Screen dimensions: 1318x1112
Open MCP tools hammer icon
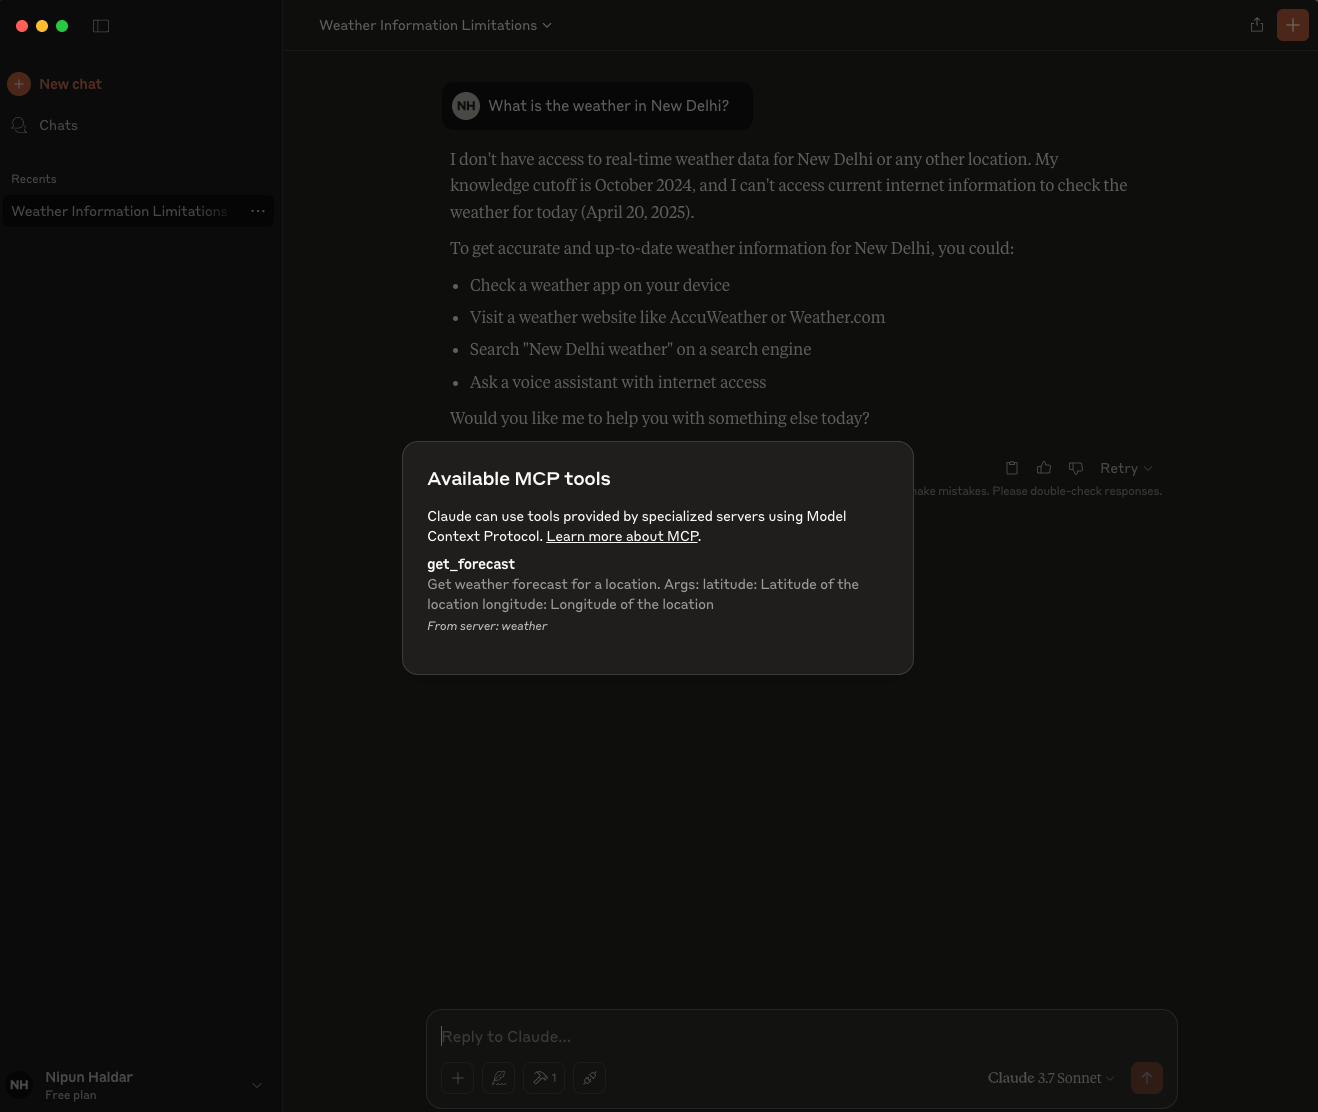544,1078
